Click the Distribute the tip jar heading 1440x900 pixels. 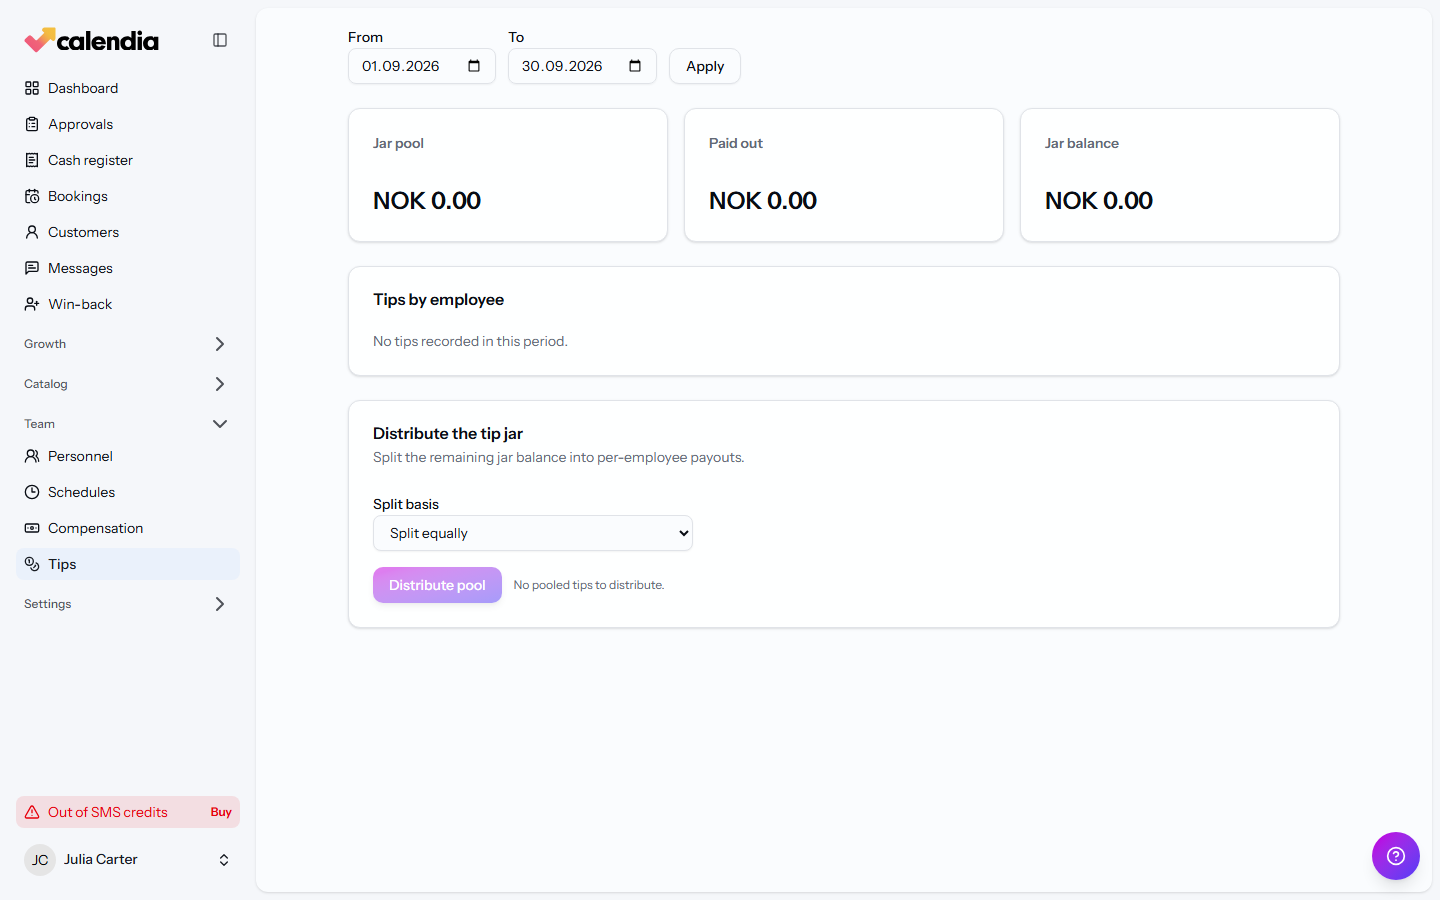[x=448, y=434]
